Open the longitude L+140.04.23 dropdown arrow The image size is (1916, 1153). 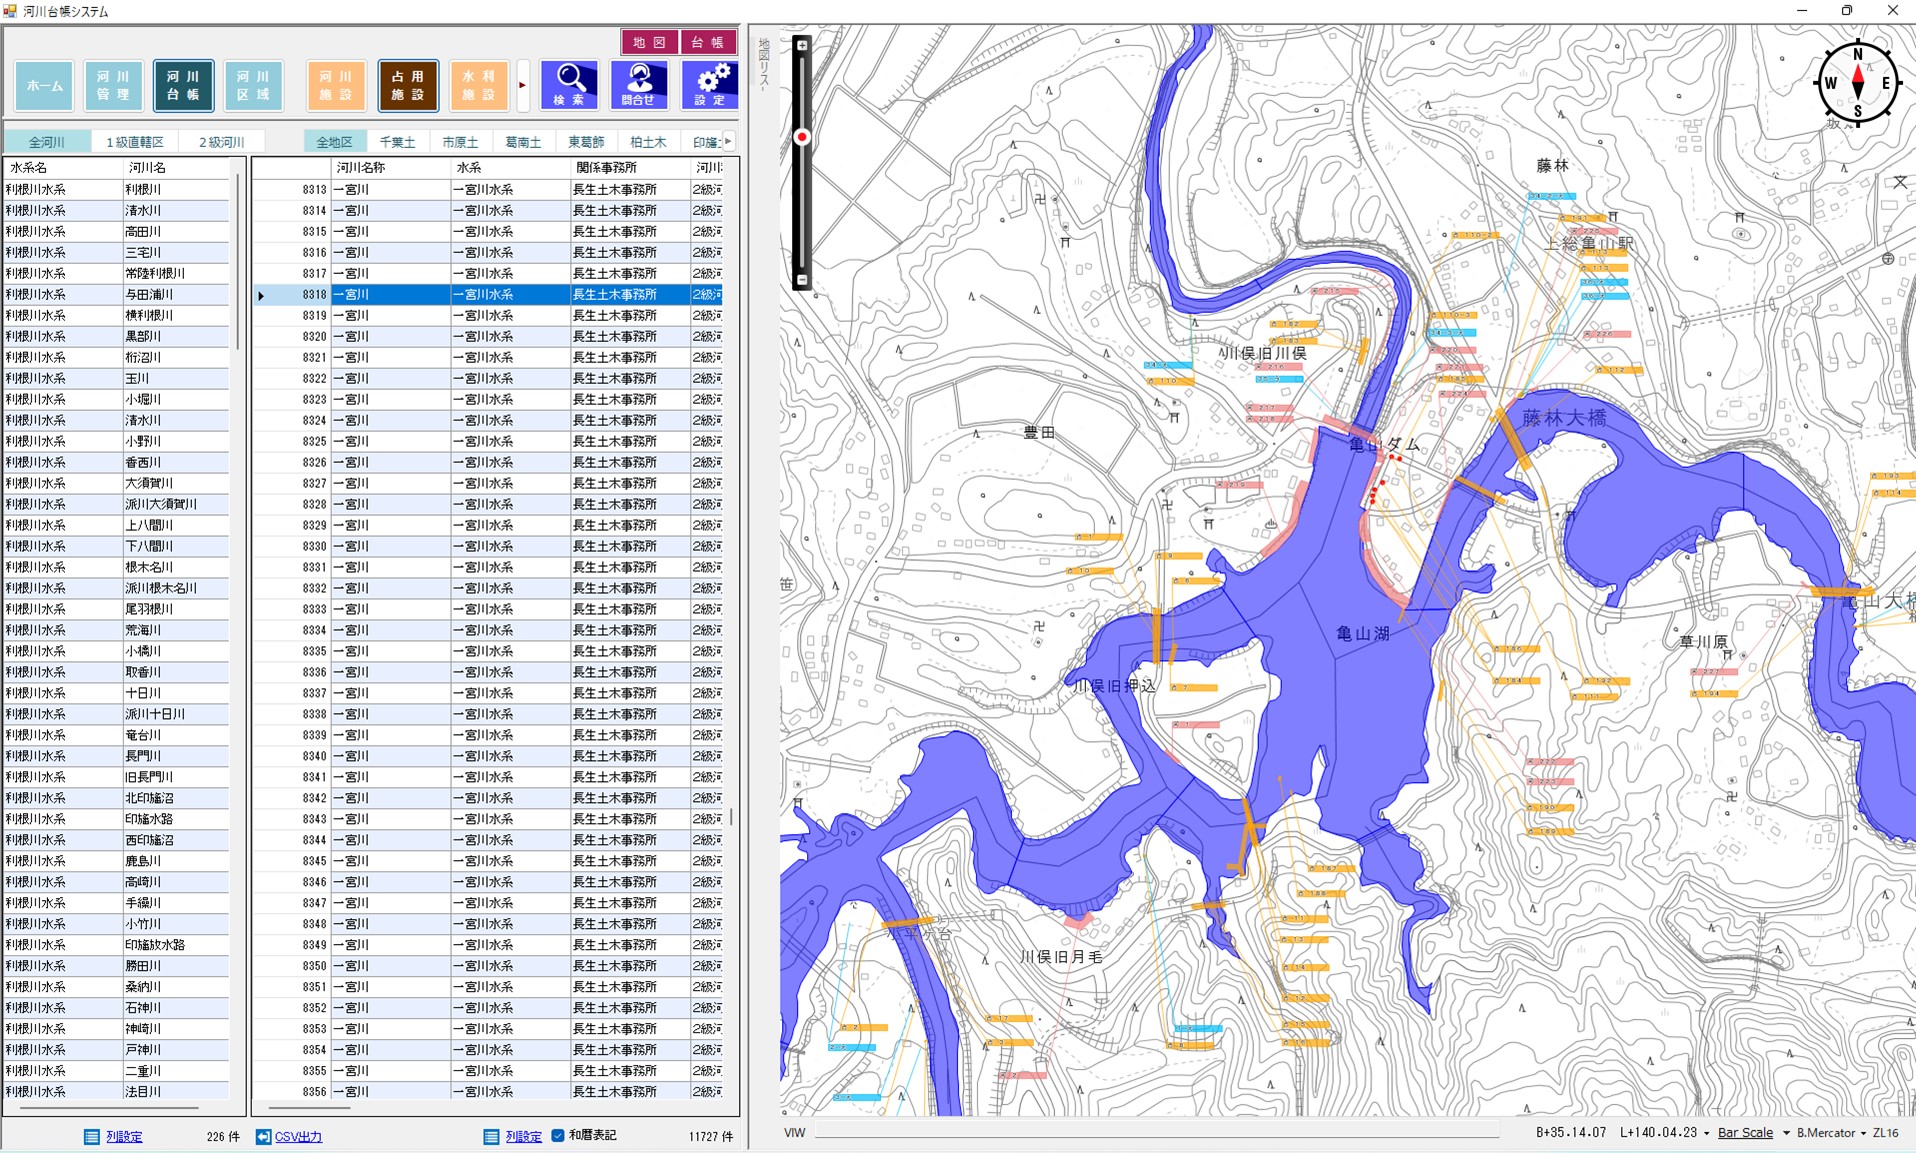[x=1706, y=1134]
